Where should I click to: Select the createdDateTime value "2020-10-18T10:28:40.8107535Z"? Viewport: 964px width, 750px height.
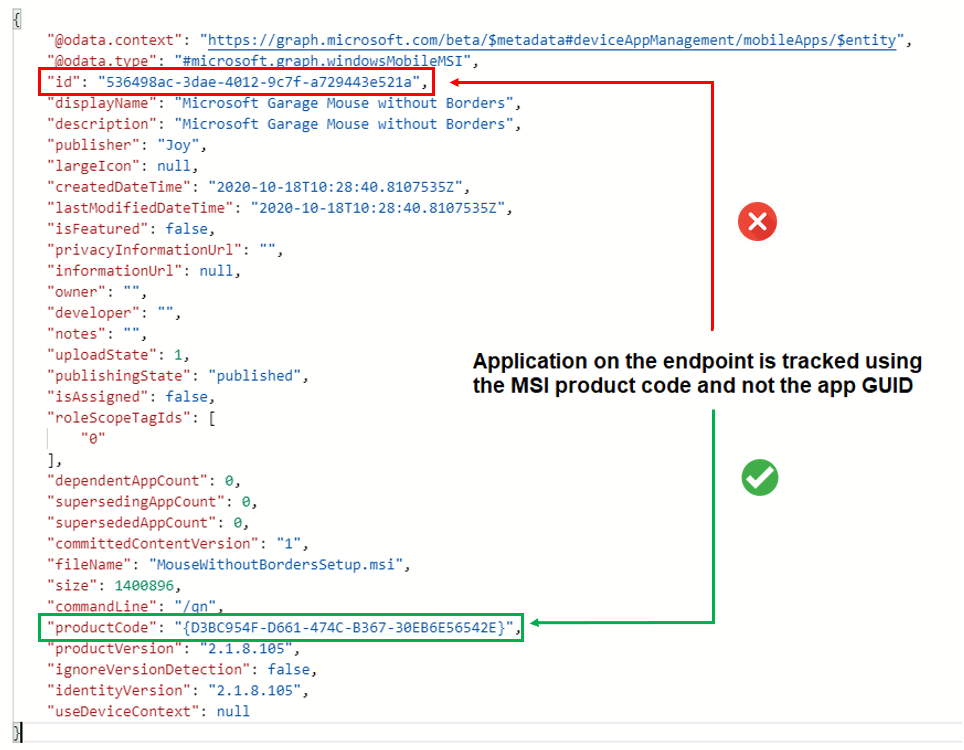(x=335, y=188)
